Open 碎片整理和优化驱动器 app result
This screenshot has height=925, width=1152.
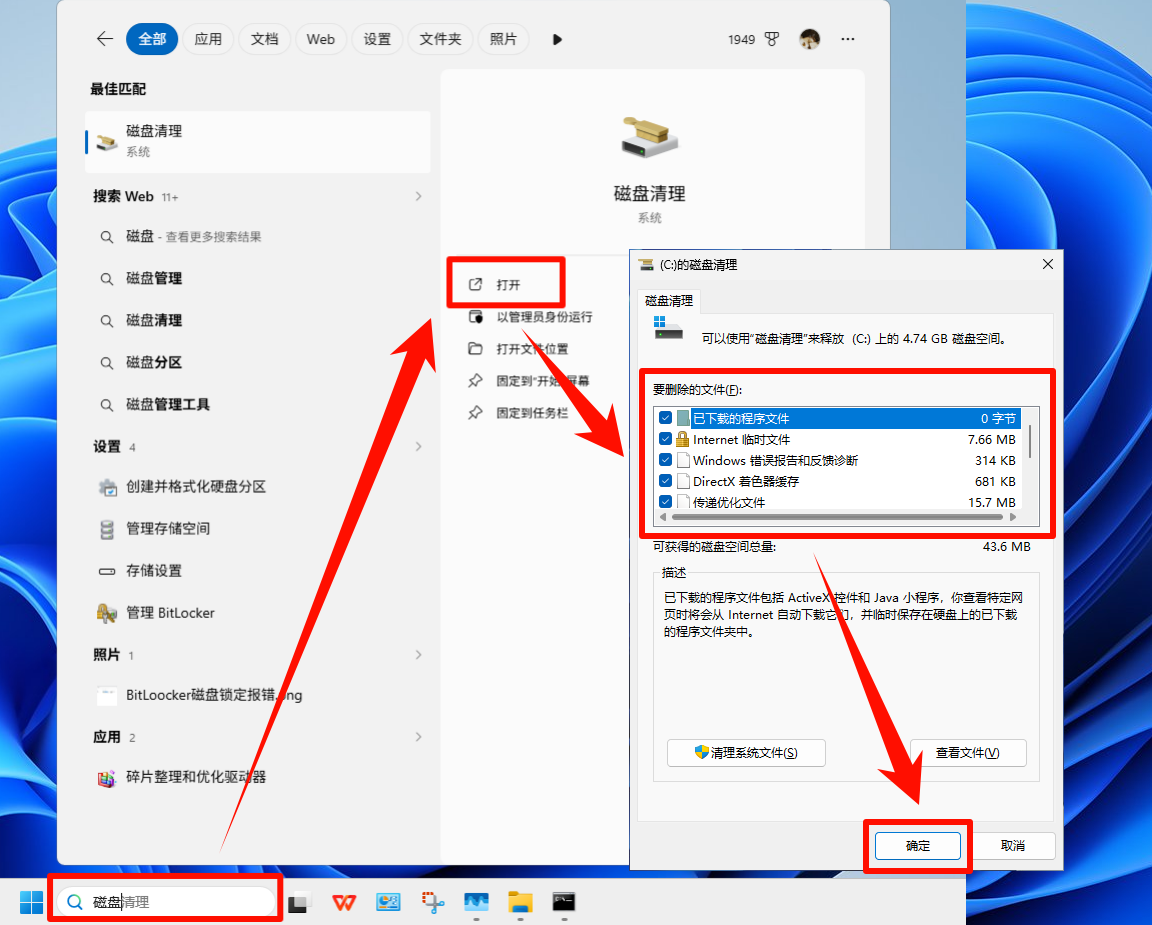[x=258, y=777]
